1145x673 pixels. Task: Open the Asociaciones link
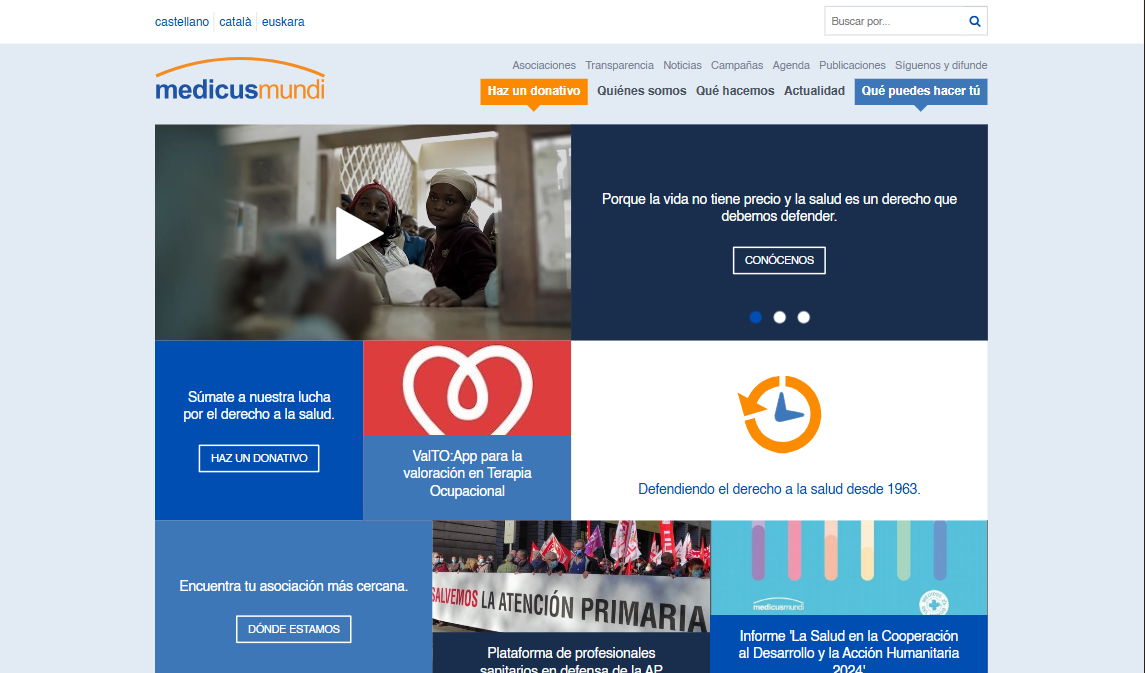click(x=544, y=65)
